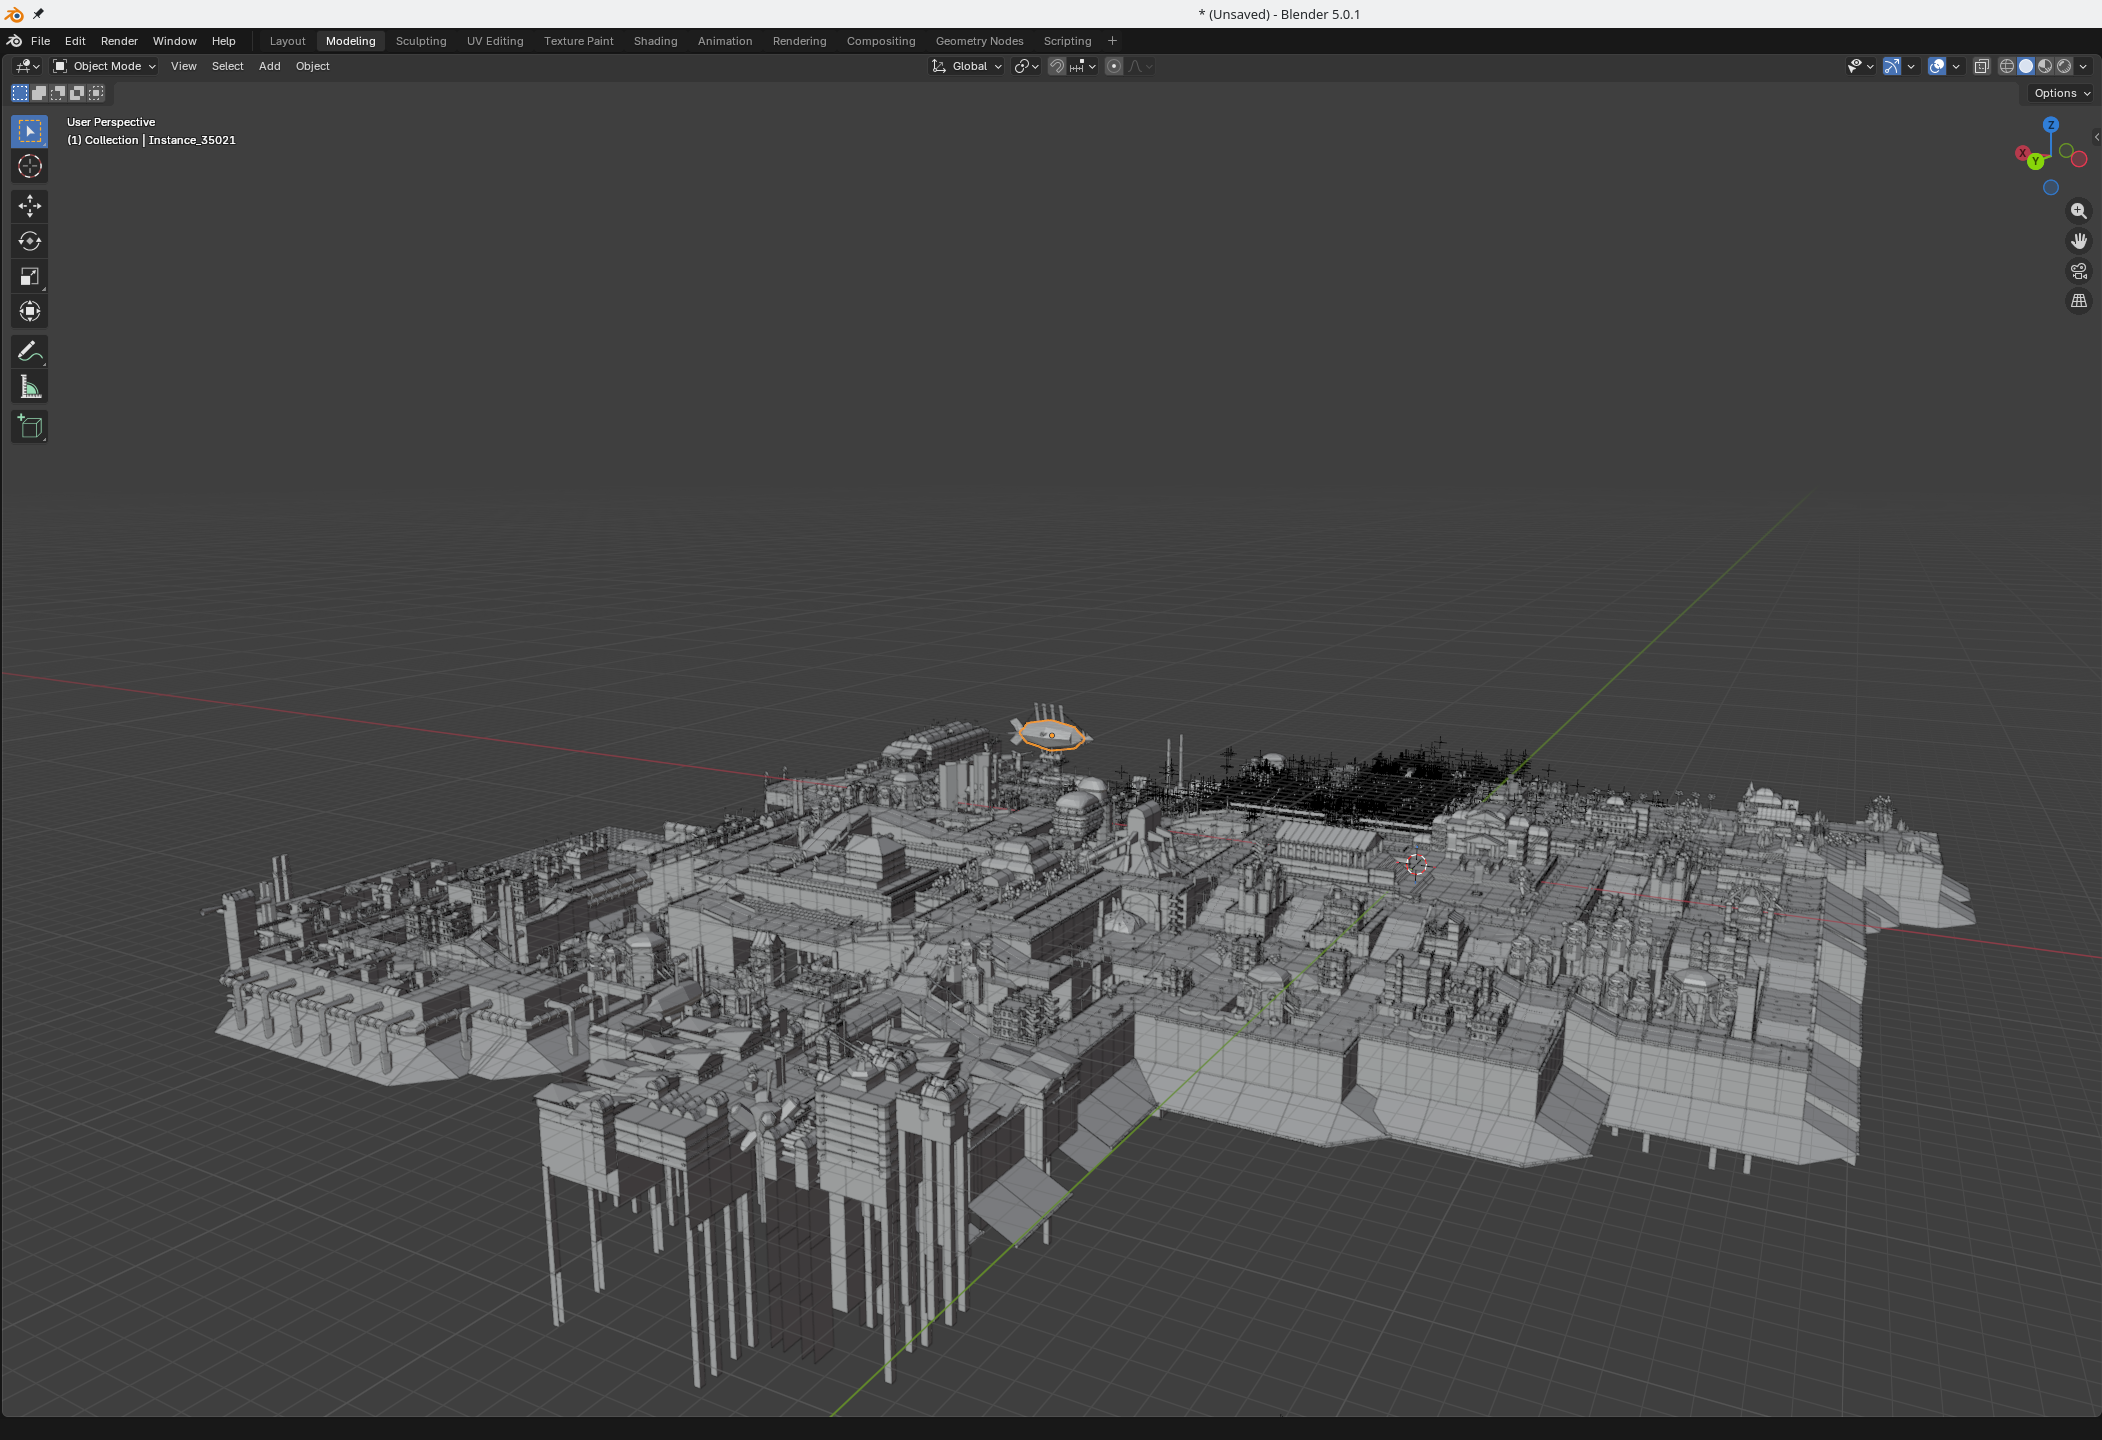Switch to Material Preview shading
The width and height of the screenshot is (2102, 1440).
click(2045, 66)
